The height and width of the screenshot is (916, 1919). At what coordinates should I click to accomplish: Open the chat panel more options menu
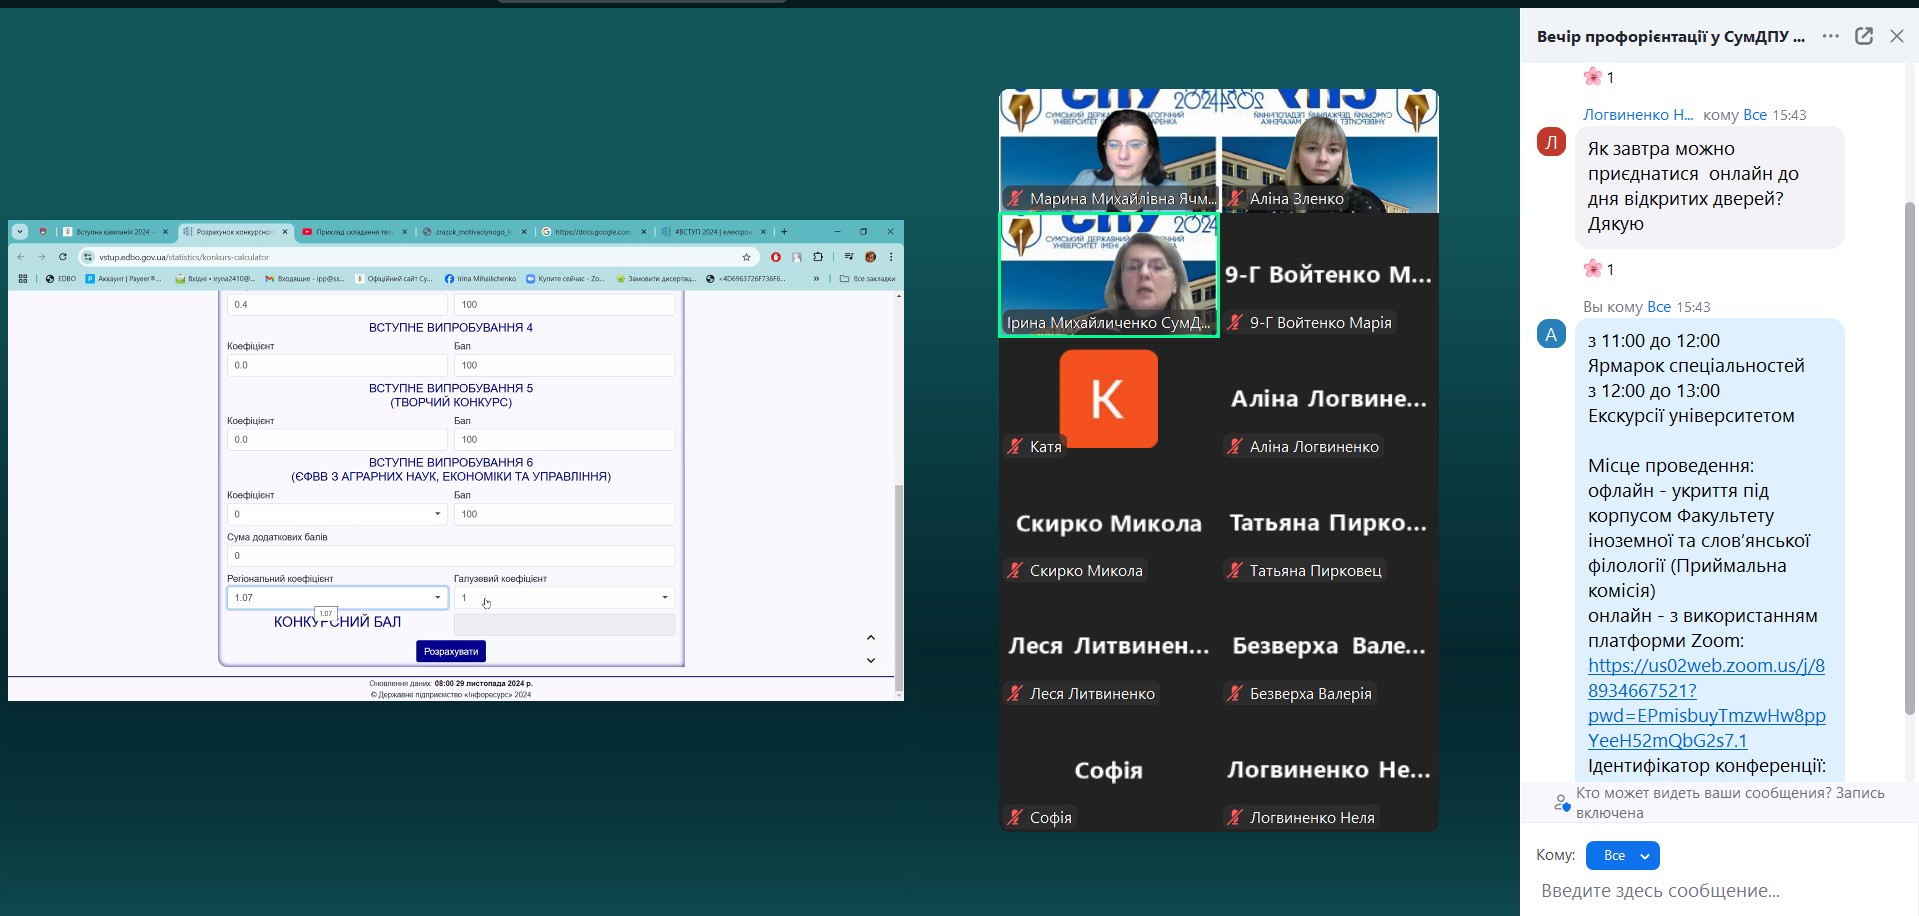pyautogui.click(x=1830, y=36)
